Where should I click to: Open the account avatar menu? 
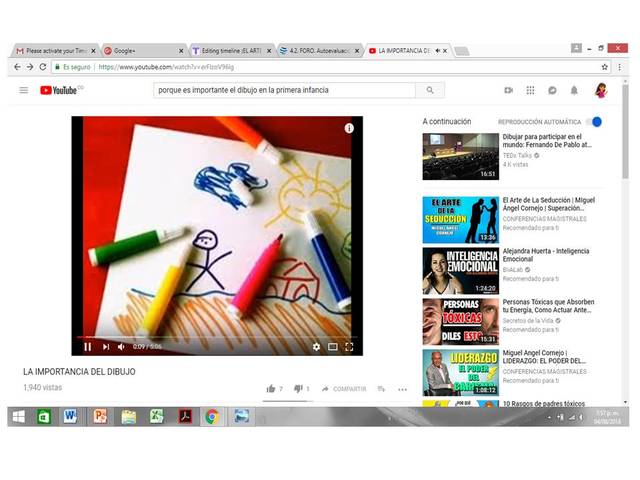click(x=600, y=90)
